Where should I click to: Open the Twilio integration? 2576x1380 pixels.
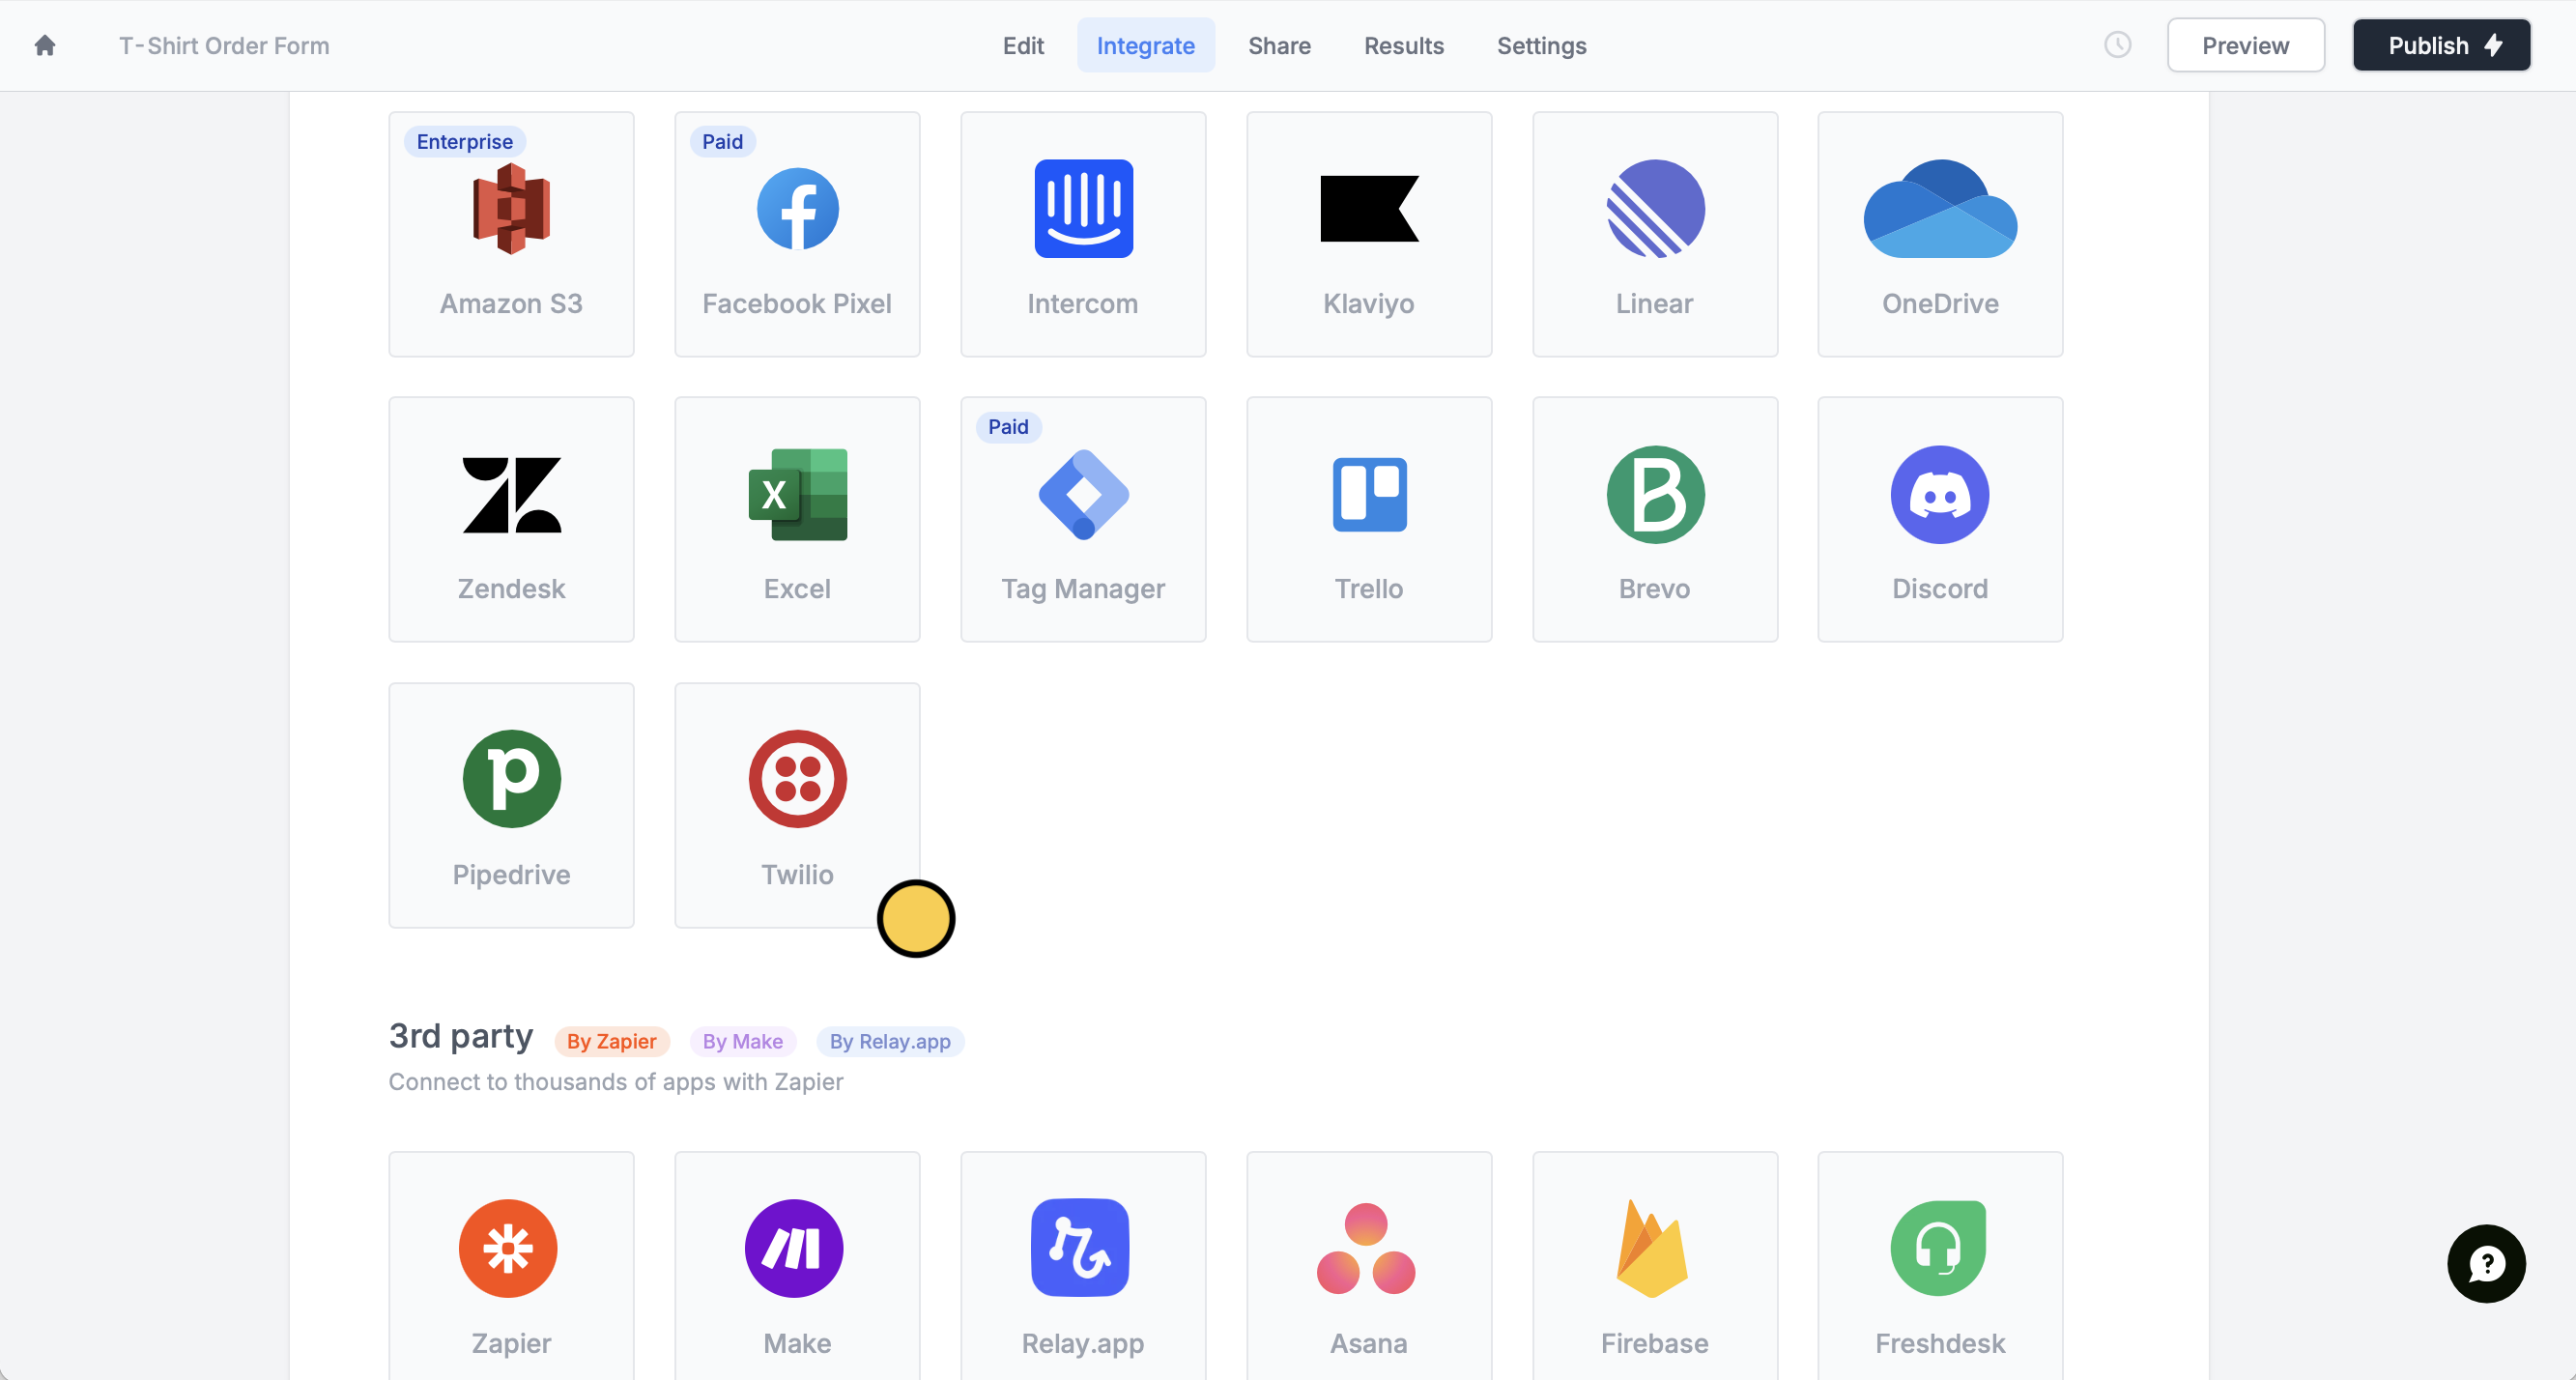797,804
